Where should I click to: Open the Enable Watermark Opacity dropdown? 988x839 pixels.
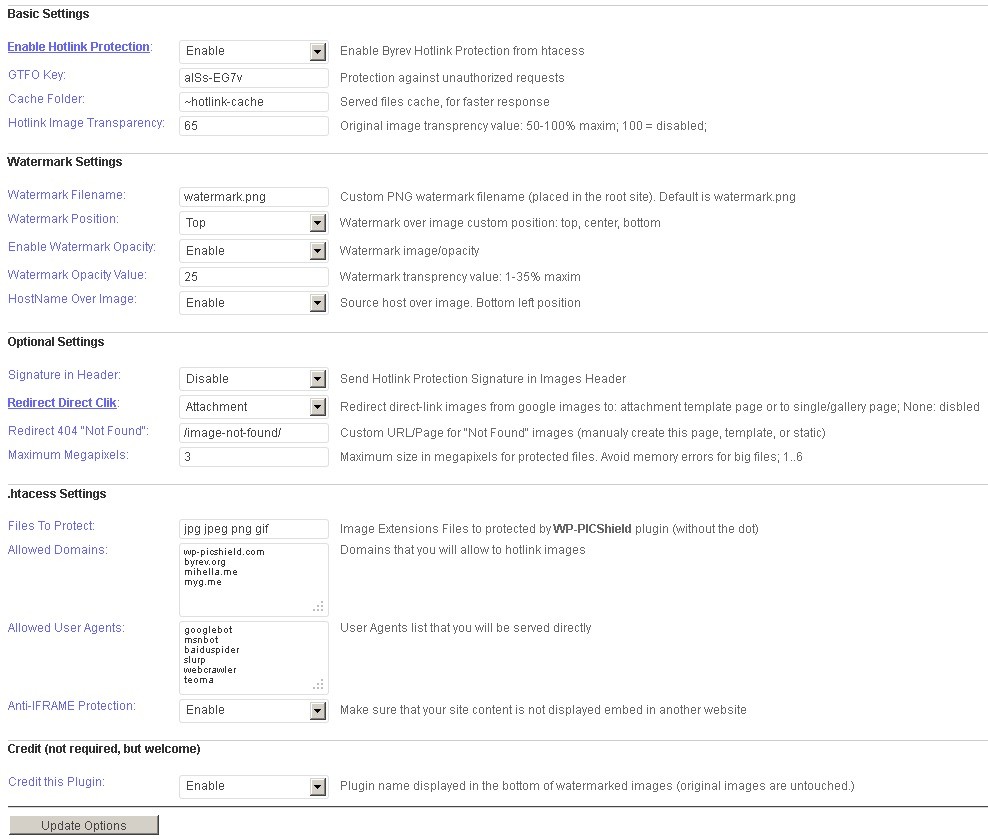(253, 251)
